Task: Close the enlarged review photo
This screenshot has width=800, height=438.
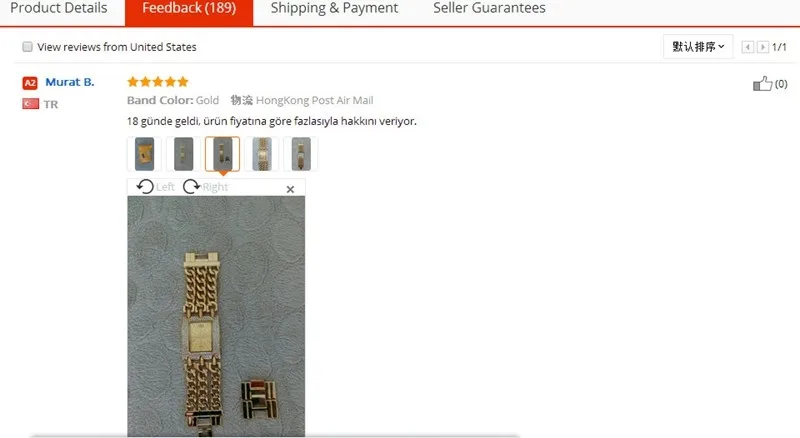Action: [x=290, y=189]
